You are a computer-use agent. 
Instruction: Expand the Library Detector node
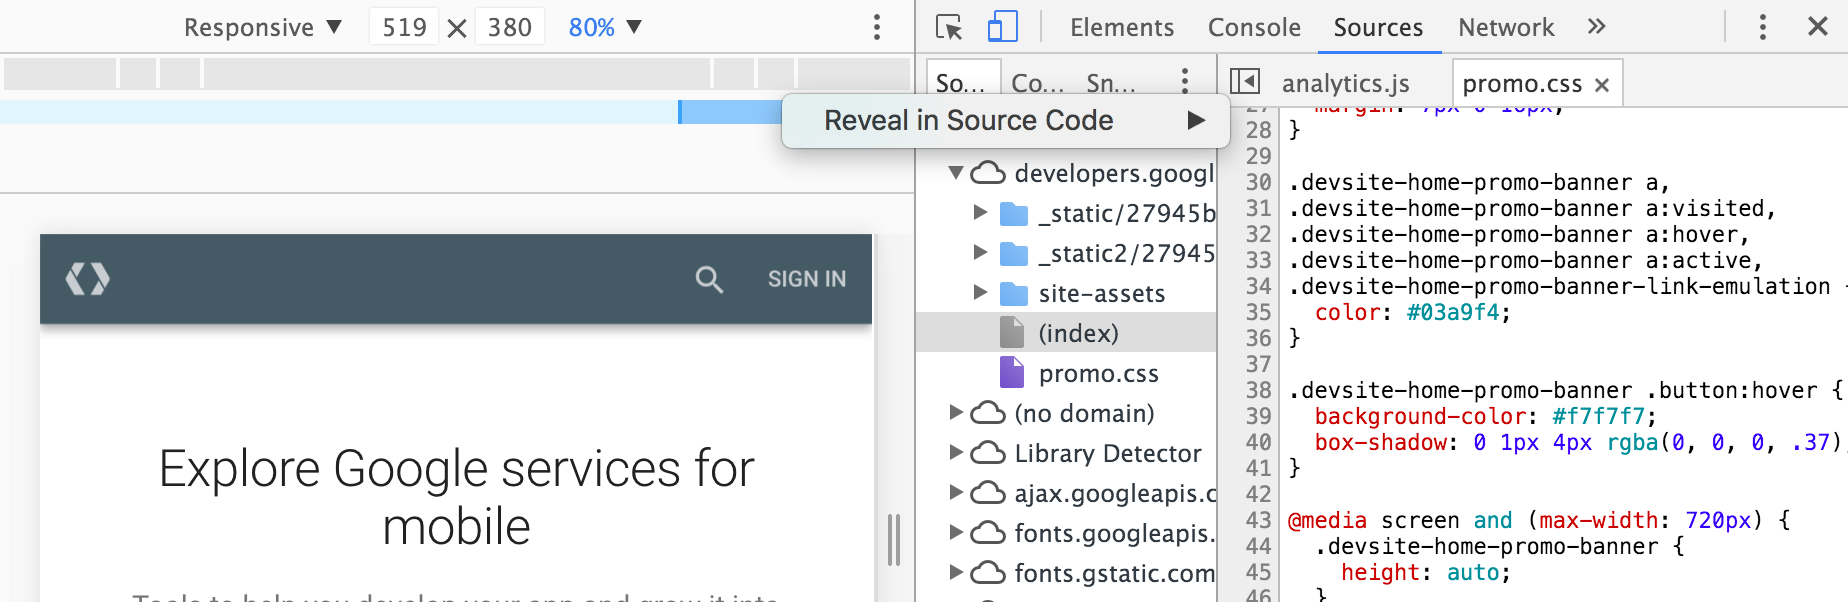[x=956, y=453]
